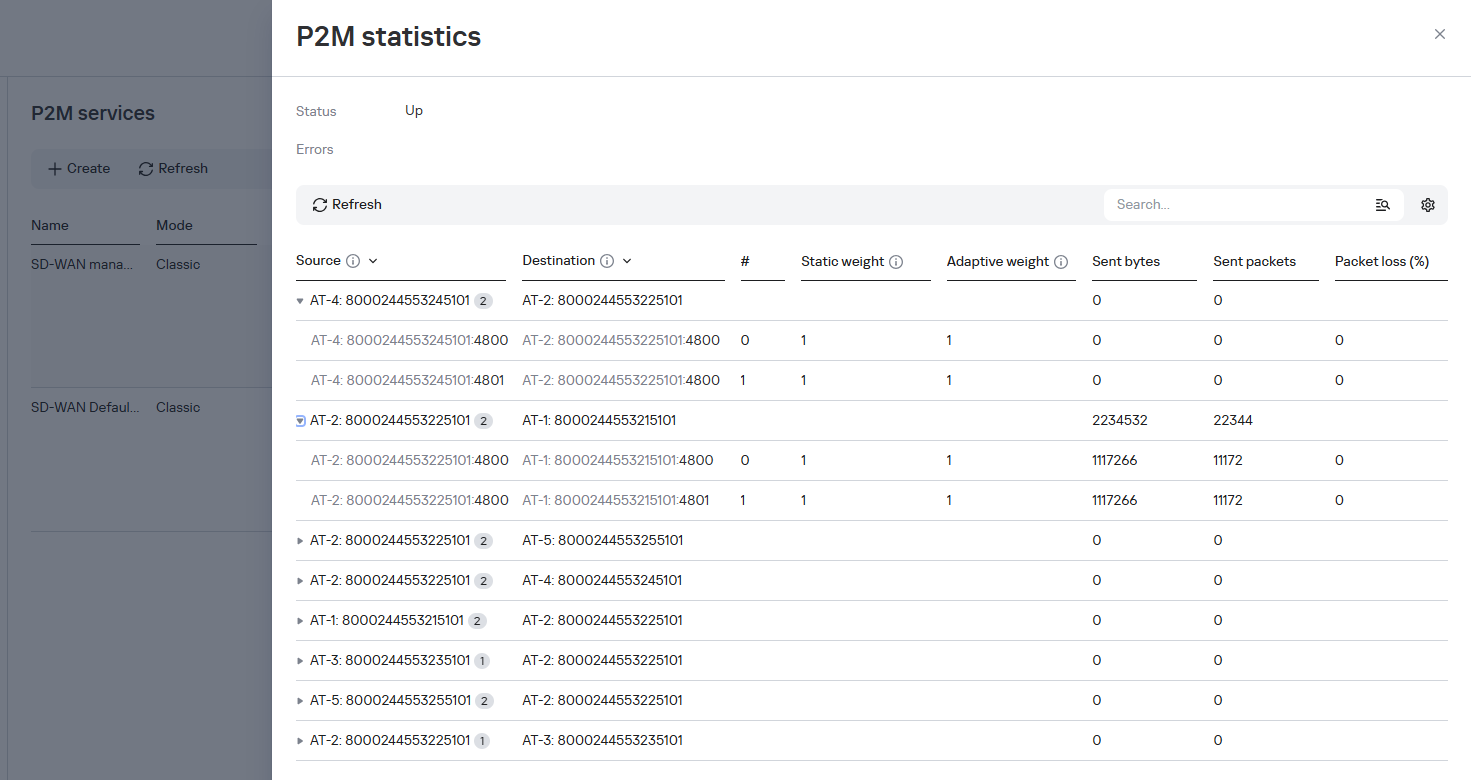Click source AT-3: 8000244553235101

pyautogui.click(x=390, y=661)
